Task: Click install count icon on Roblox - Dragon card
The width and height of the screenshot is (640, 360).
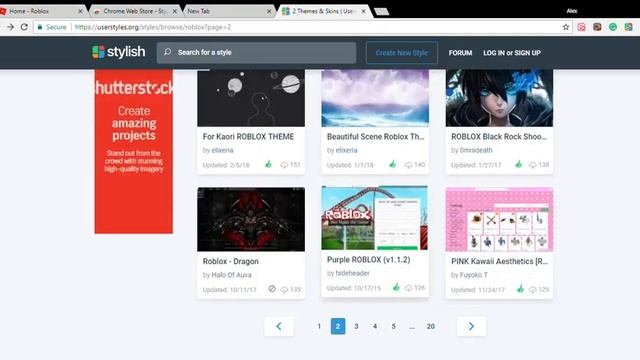Action: coord(284,289)
